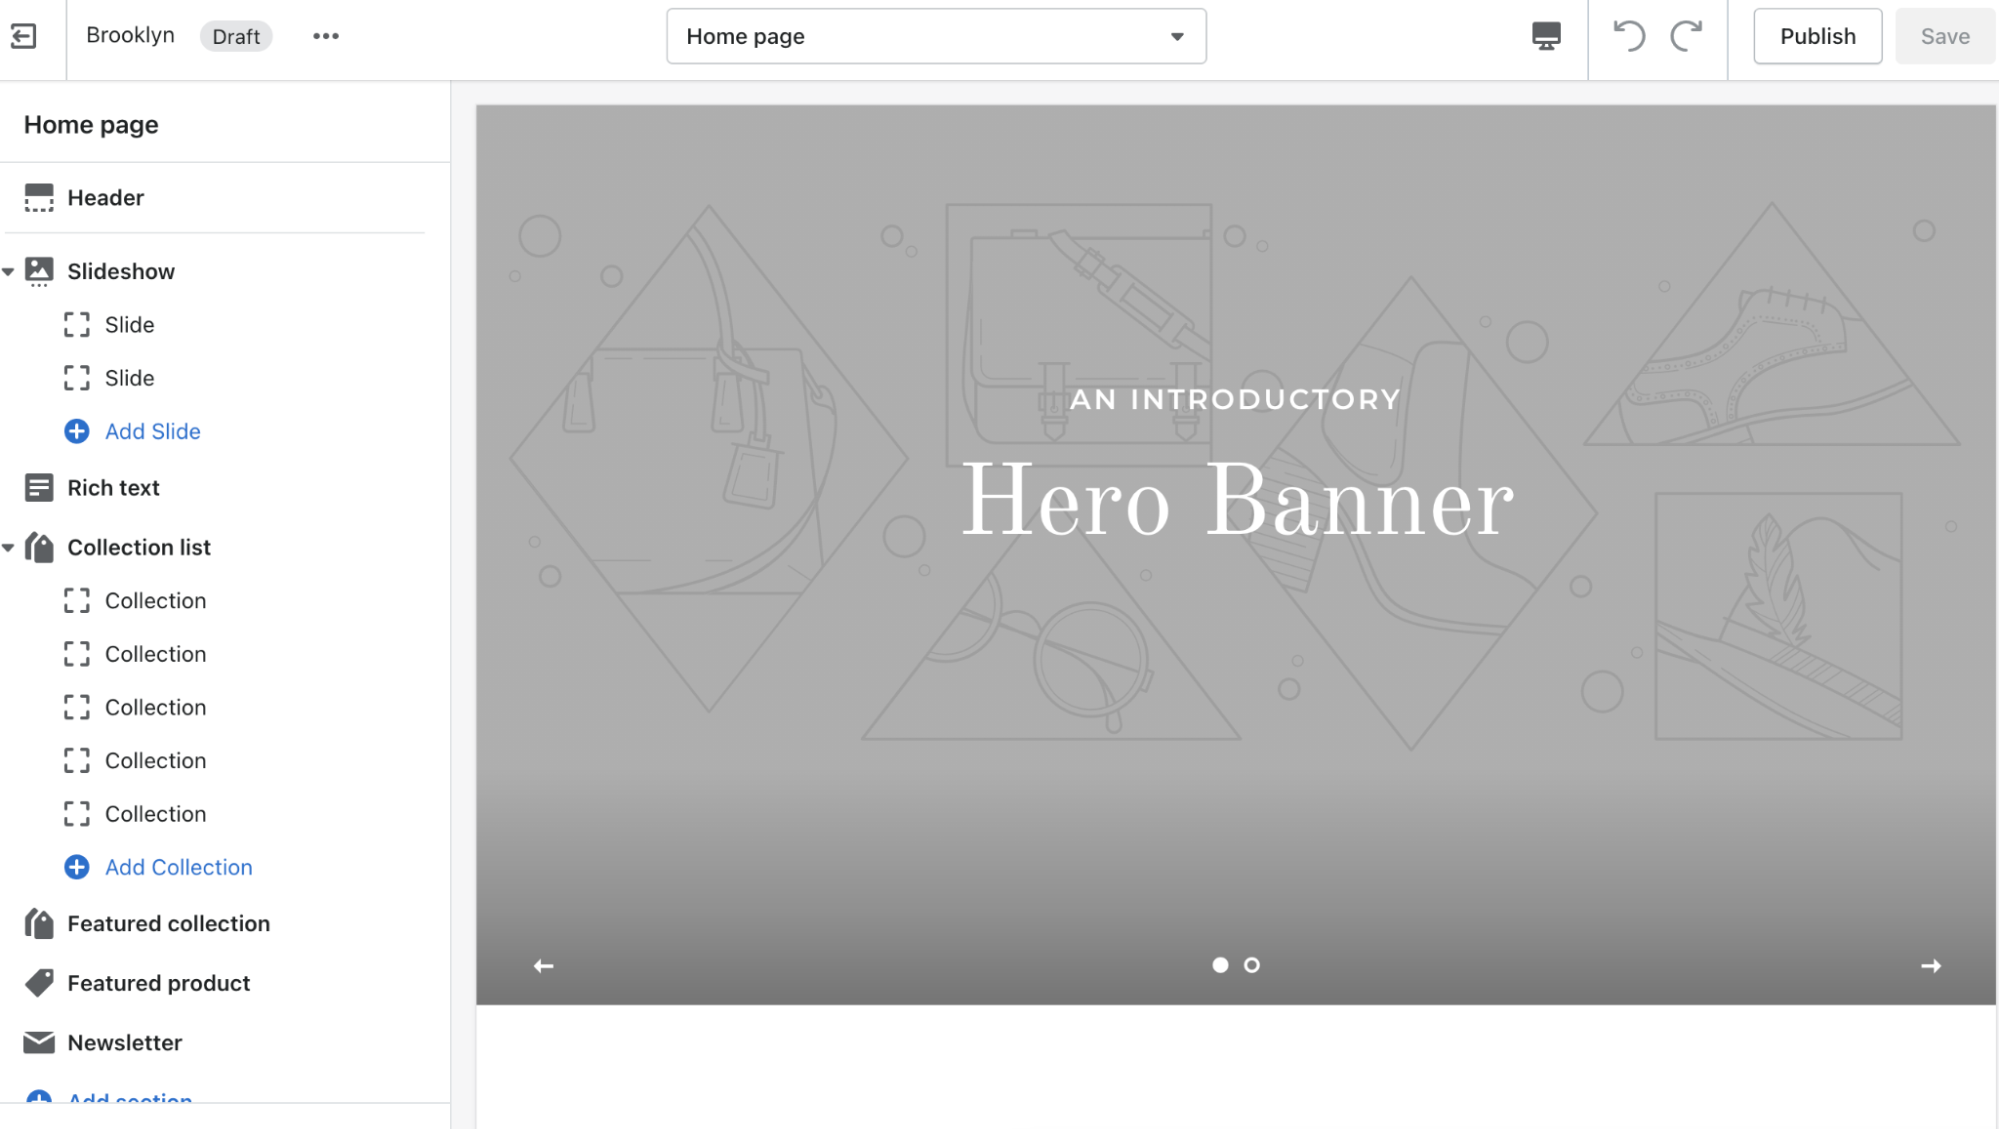
Task: Expand the Collection list section tree
Action: coord(10,546)
